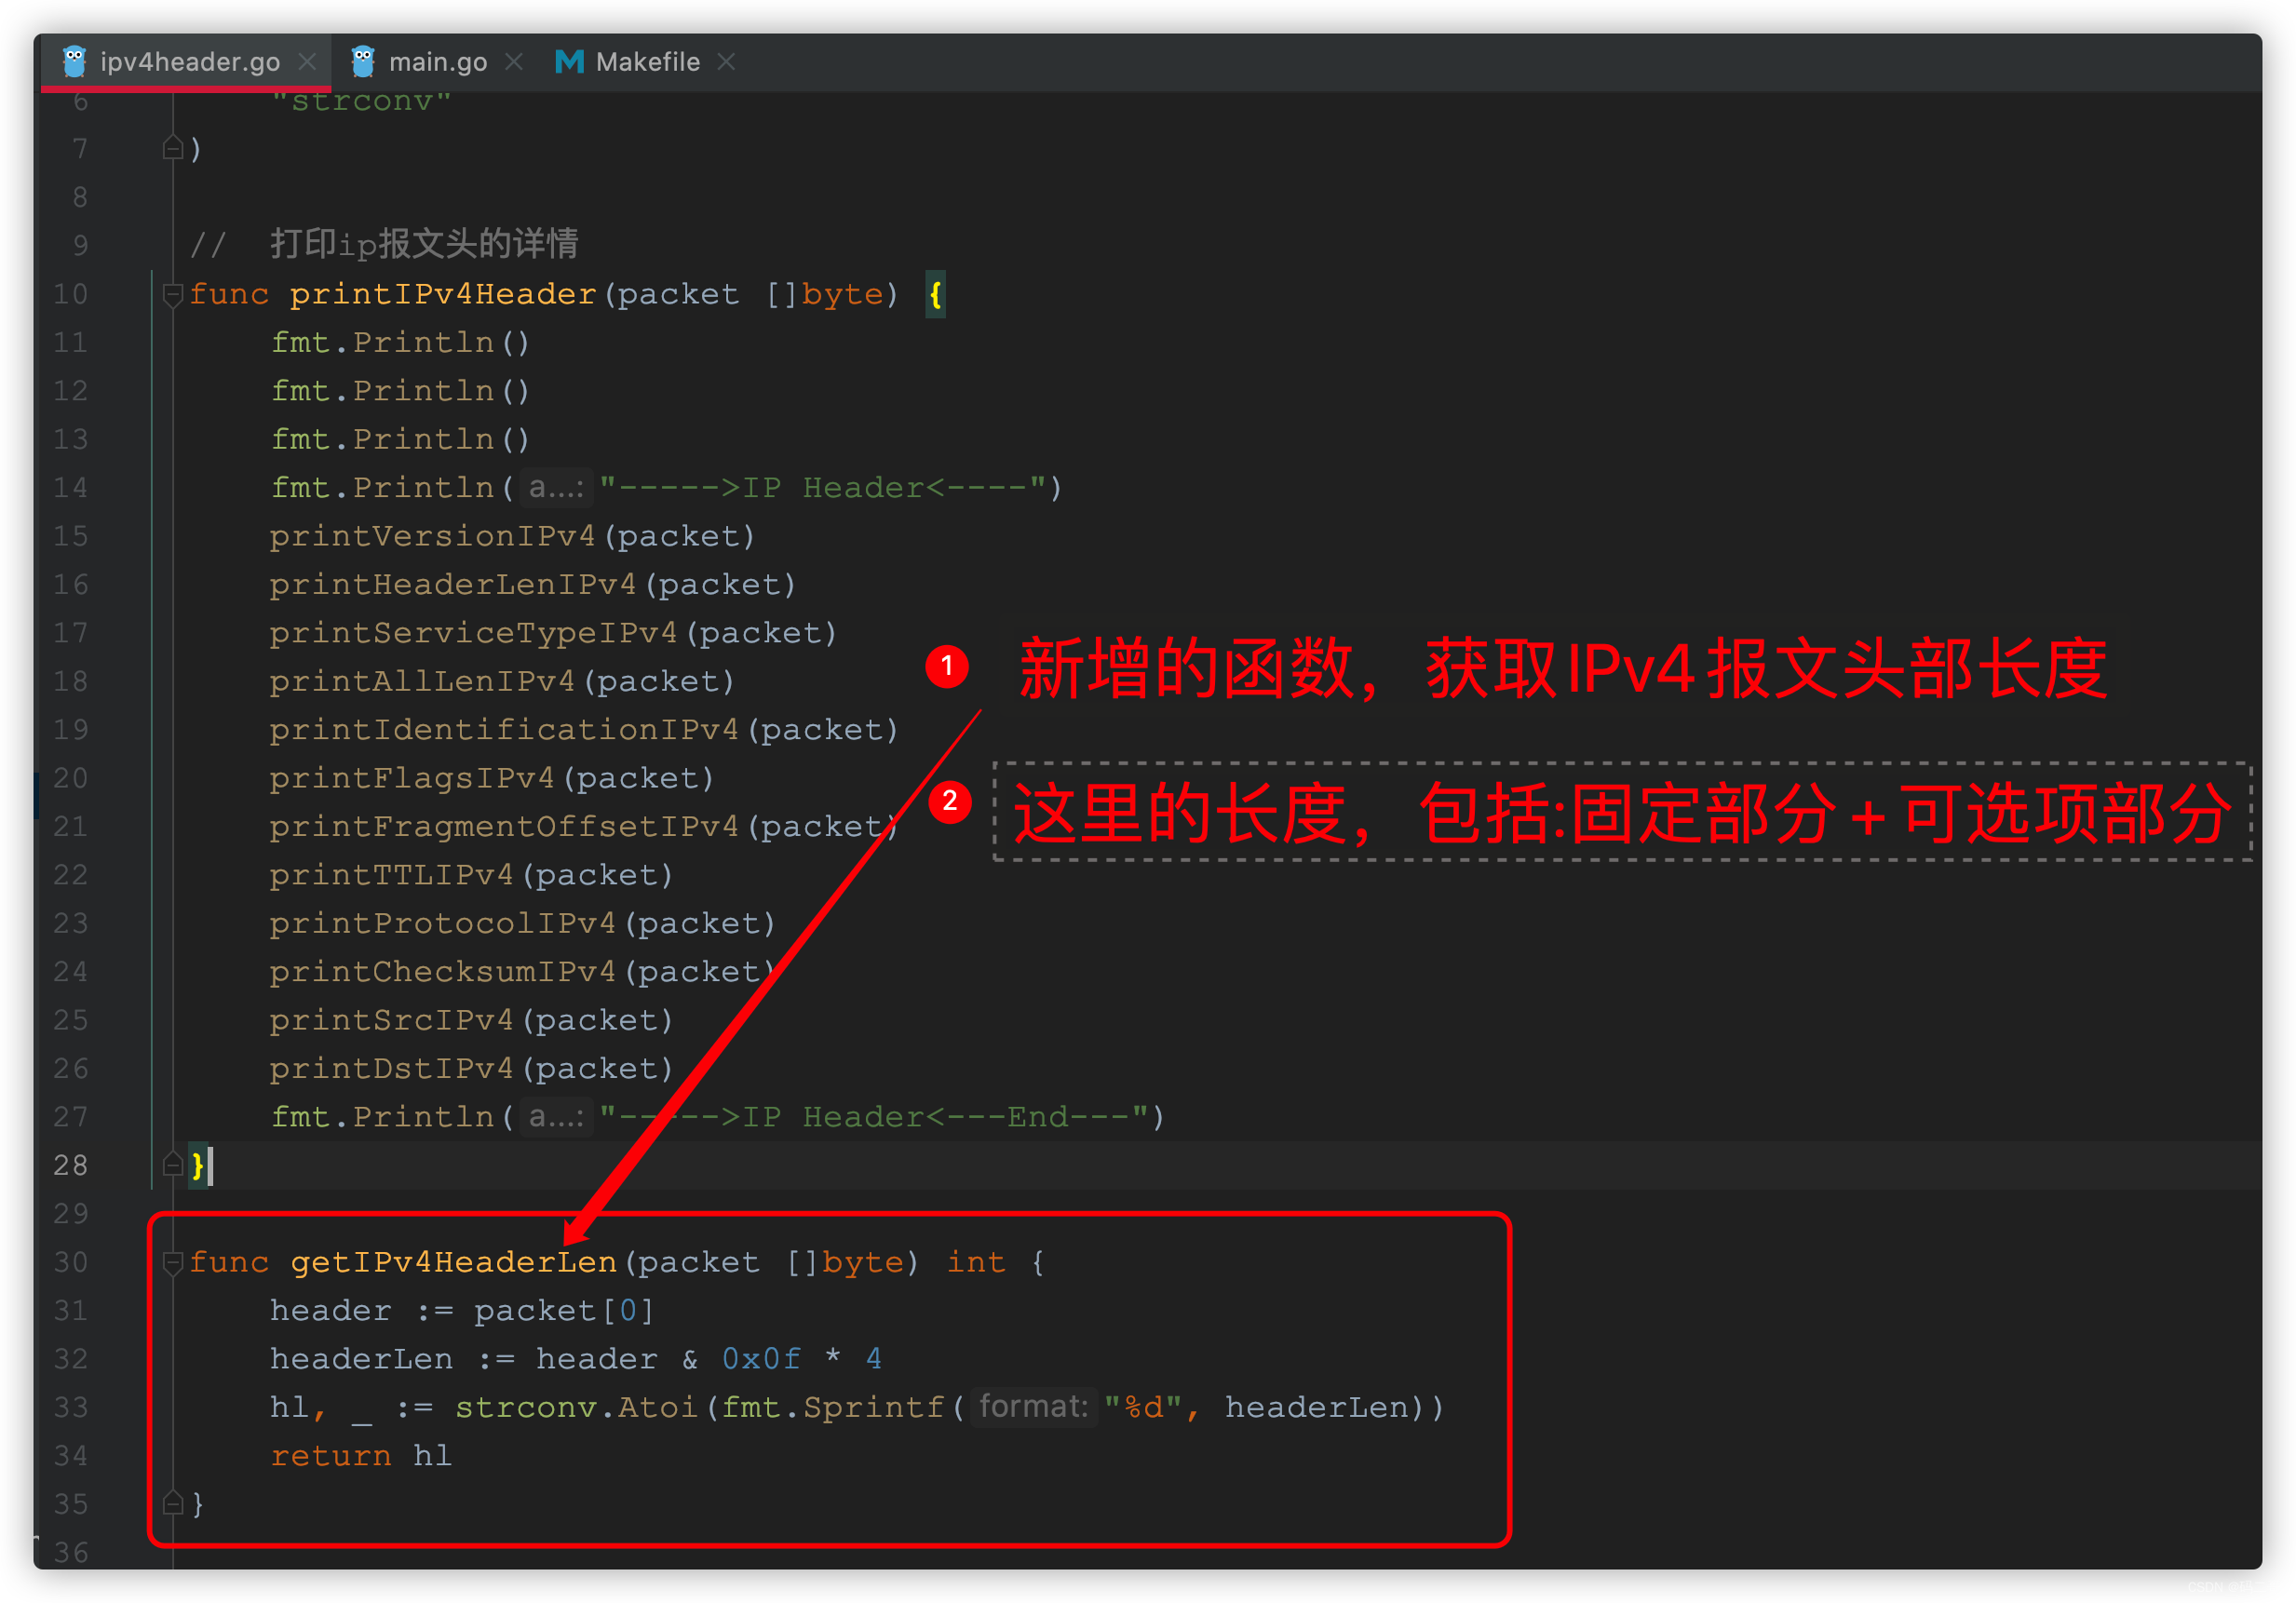This screenshot has height=1603, width=2296.
Task: Click the red circle annotation numbered 1
Action: point(946,666)
